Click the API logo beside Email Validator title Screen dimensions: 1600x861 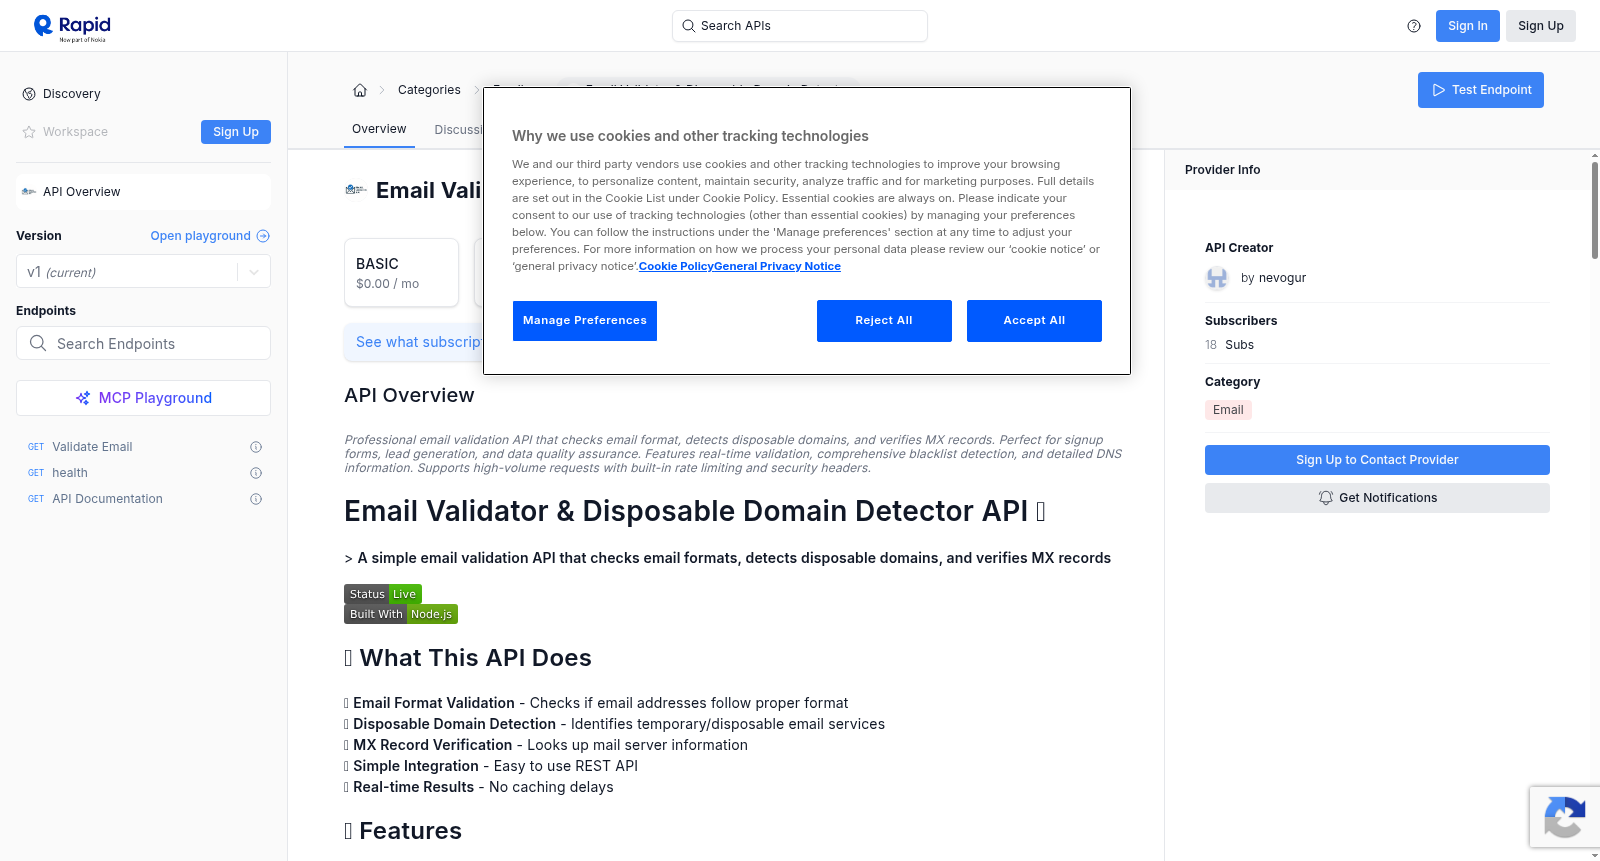(x=356, y=190)
